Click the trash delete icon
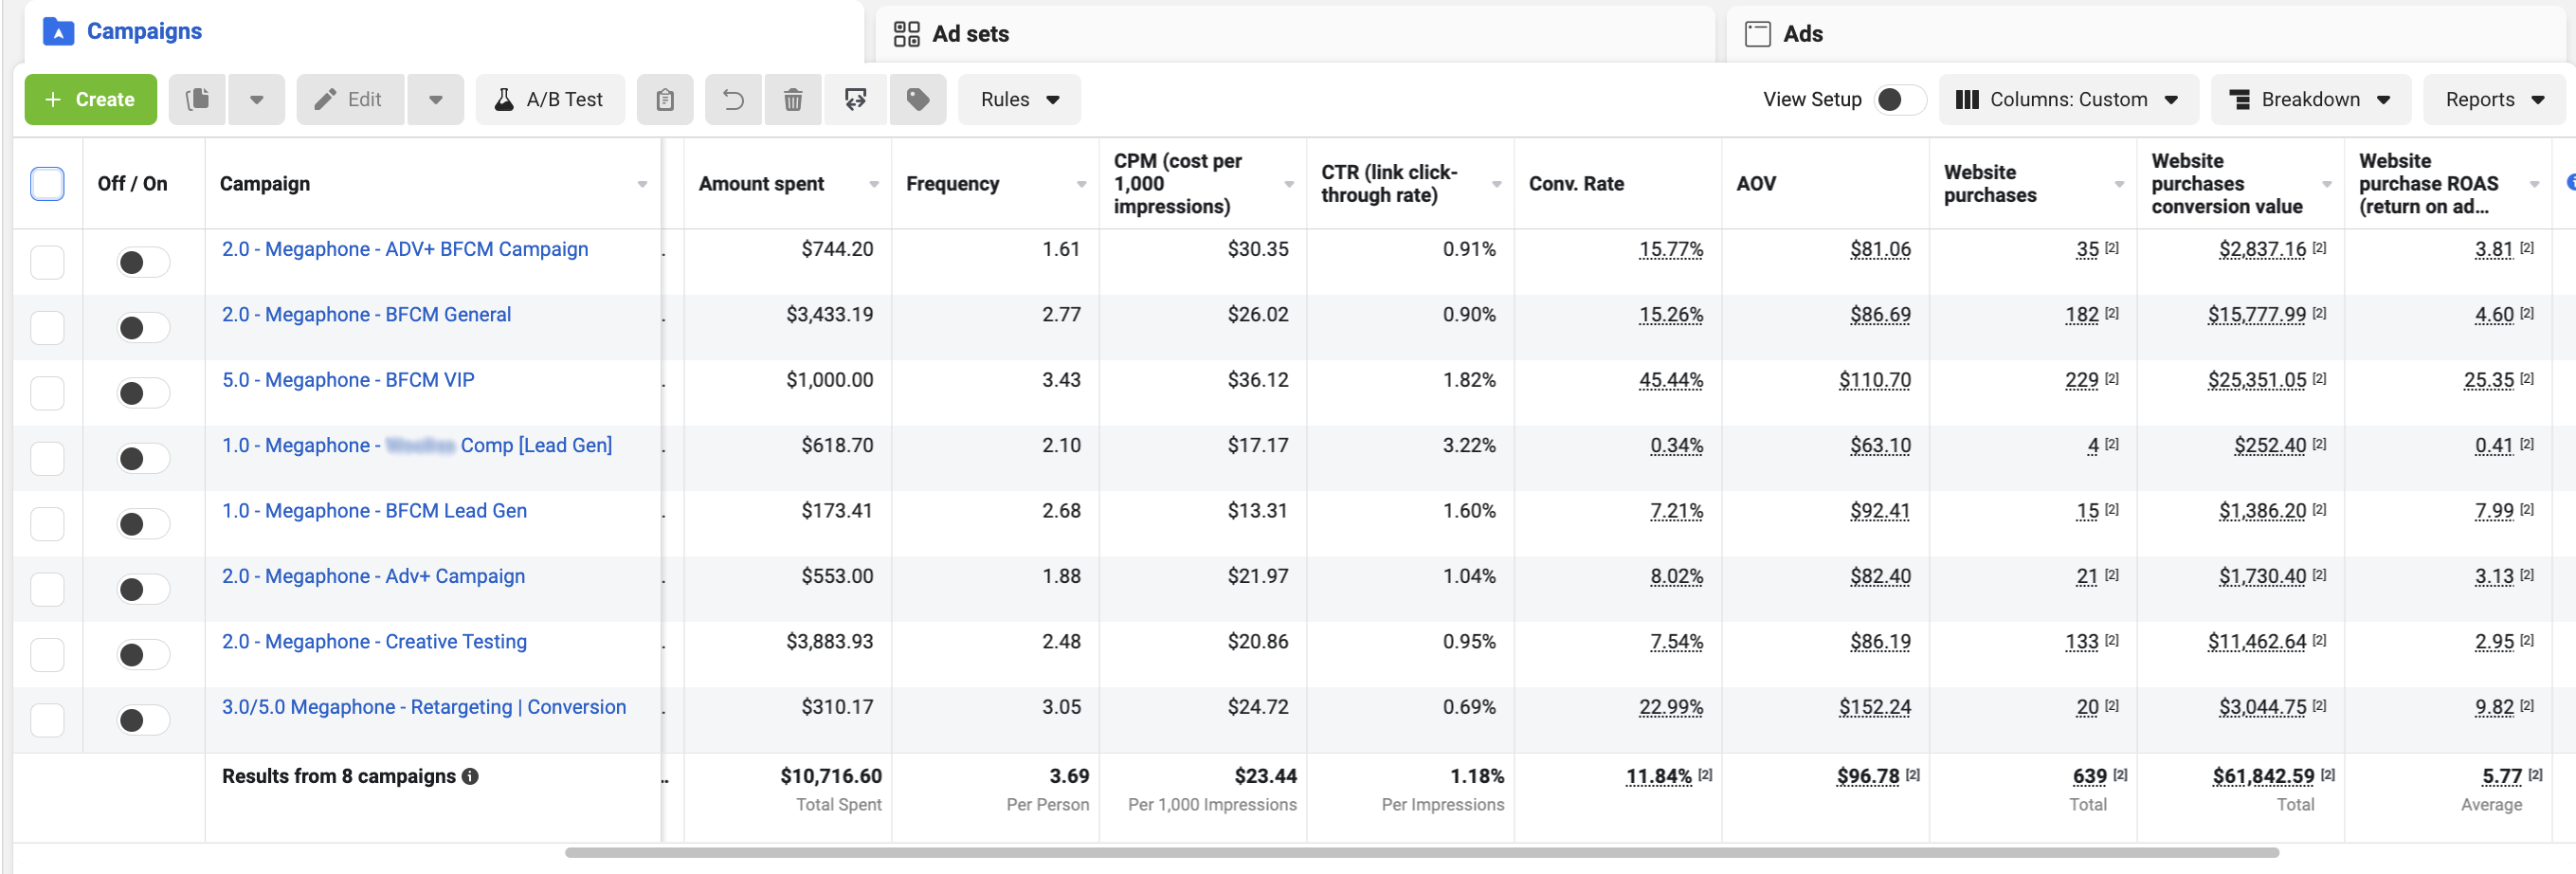The image size is (2576, 874). pos(793,99)
